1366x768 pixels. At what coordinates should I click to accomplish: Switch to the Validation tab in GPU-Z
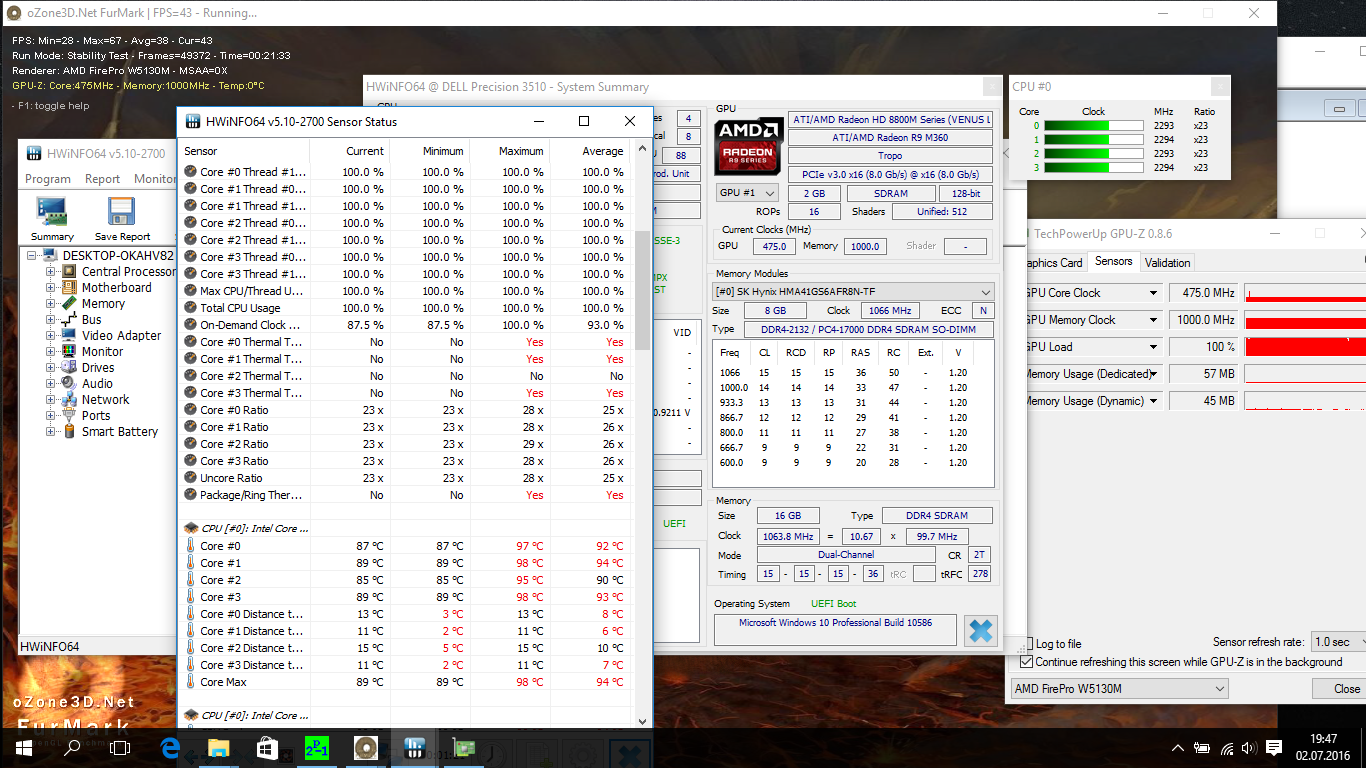1167,263
